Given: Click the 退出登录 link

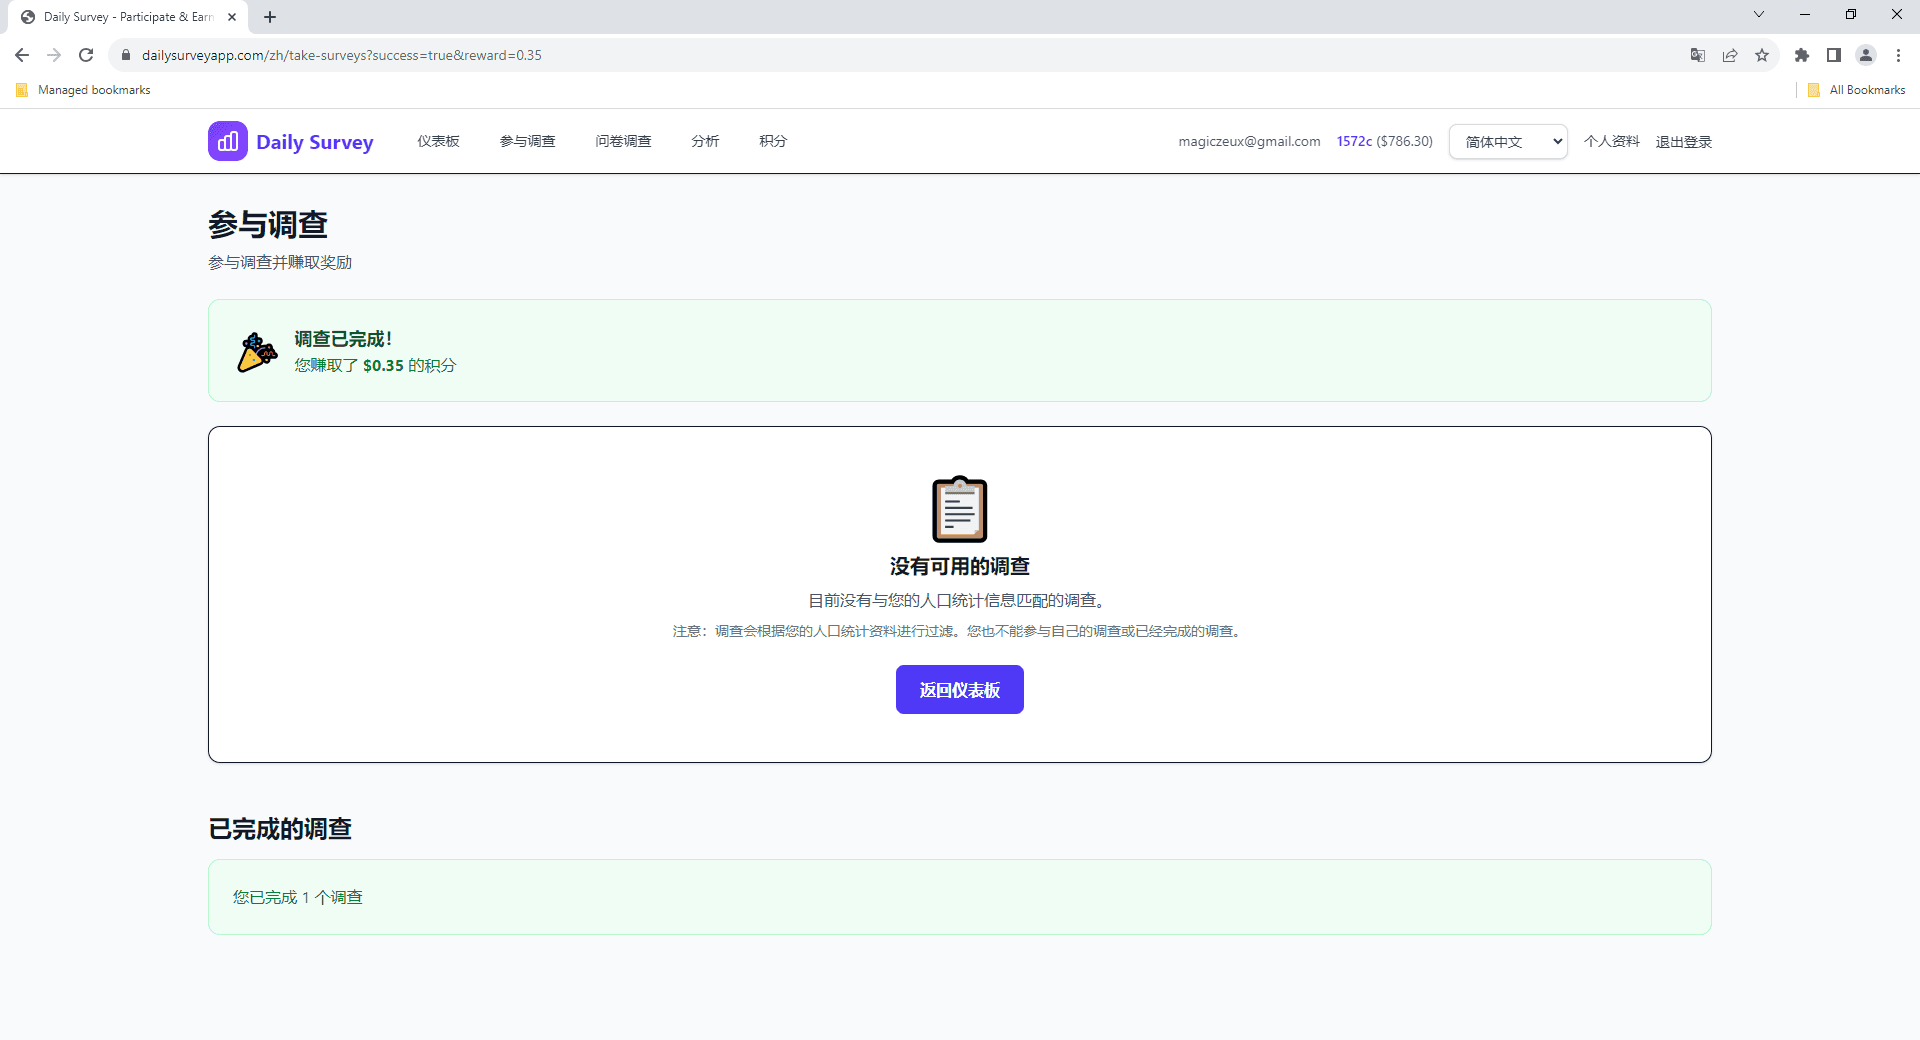Looking at the screenshot, I should pos(1684,142).
